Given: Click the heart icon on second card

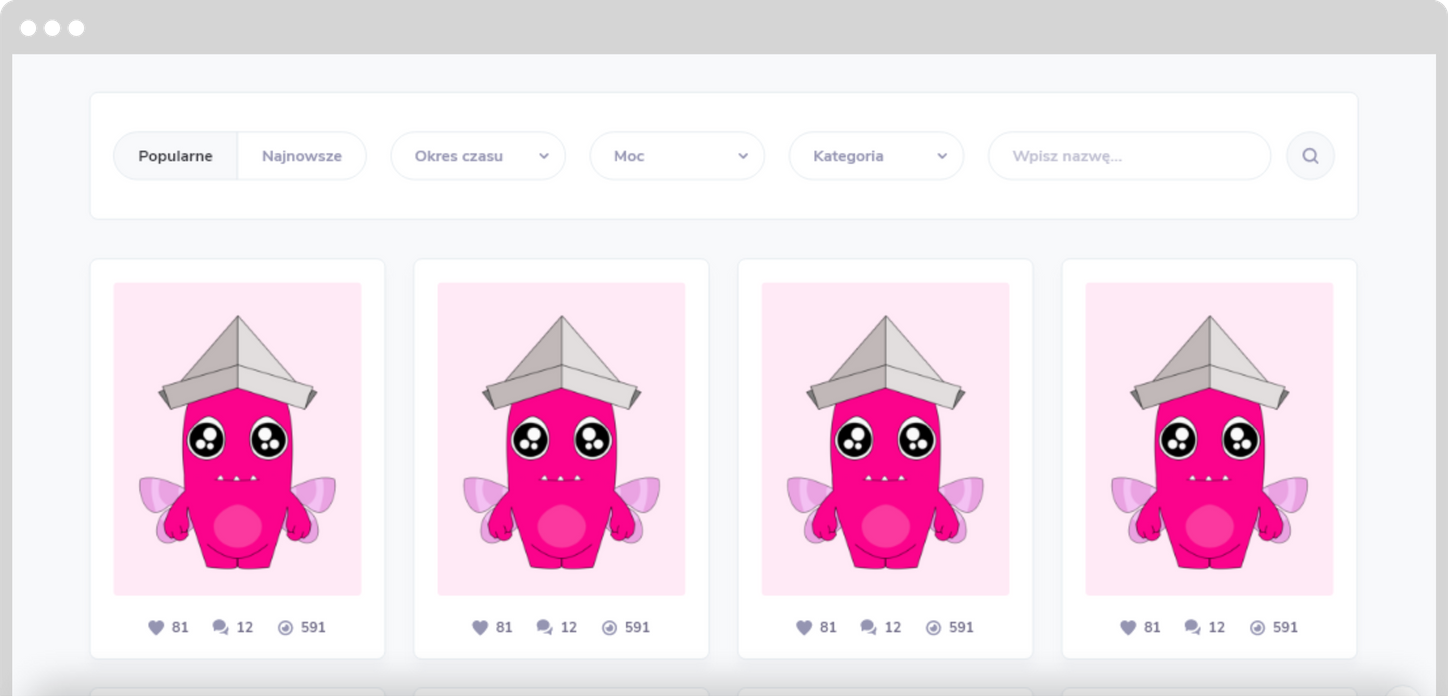Looking at the screenshot, I should (480, 628).
